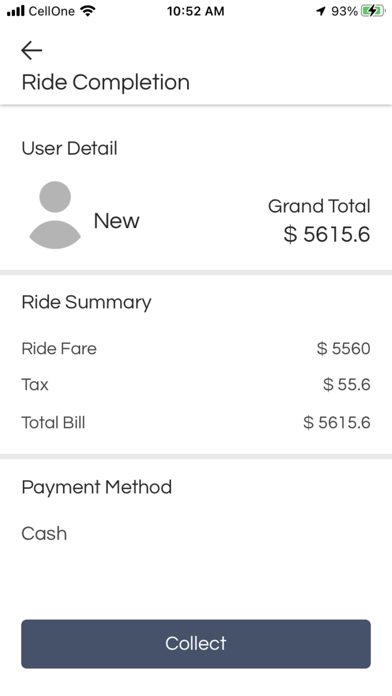Image resolution: width=392 pixels, height=696 pixels.
Task: Tap the location services arrow icon
Action: [321, 11]
